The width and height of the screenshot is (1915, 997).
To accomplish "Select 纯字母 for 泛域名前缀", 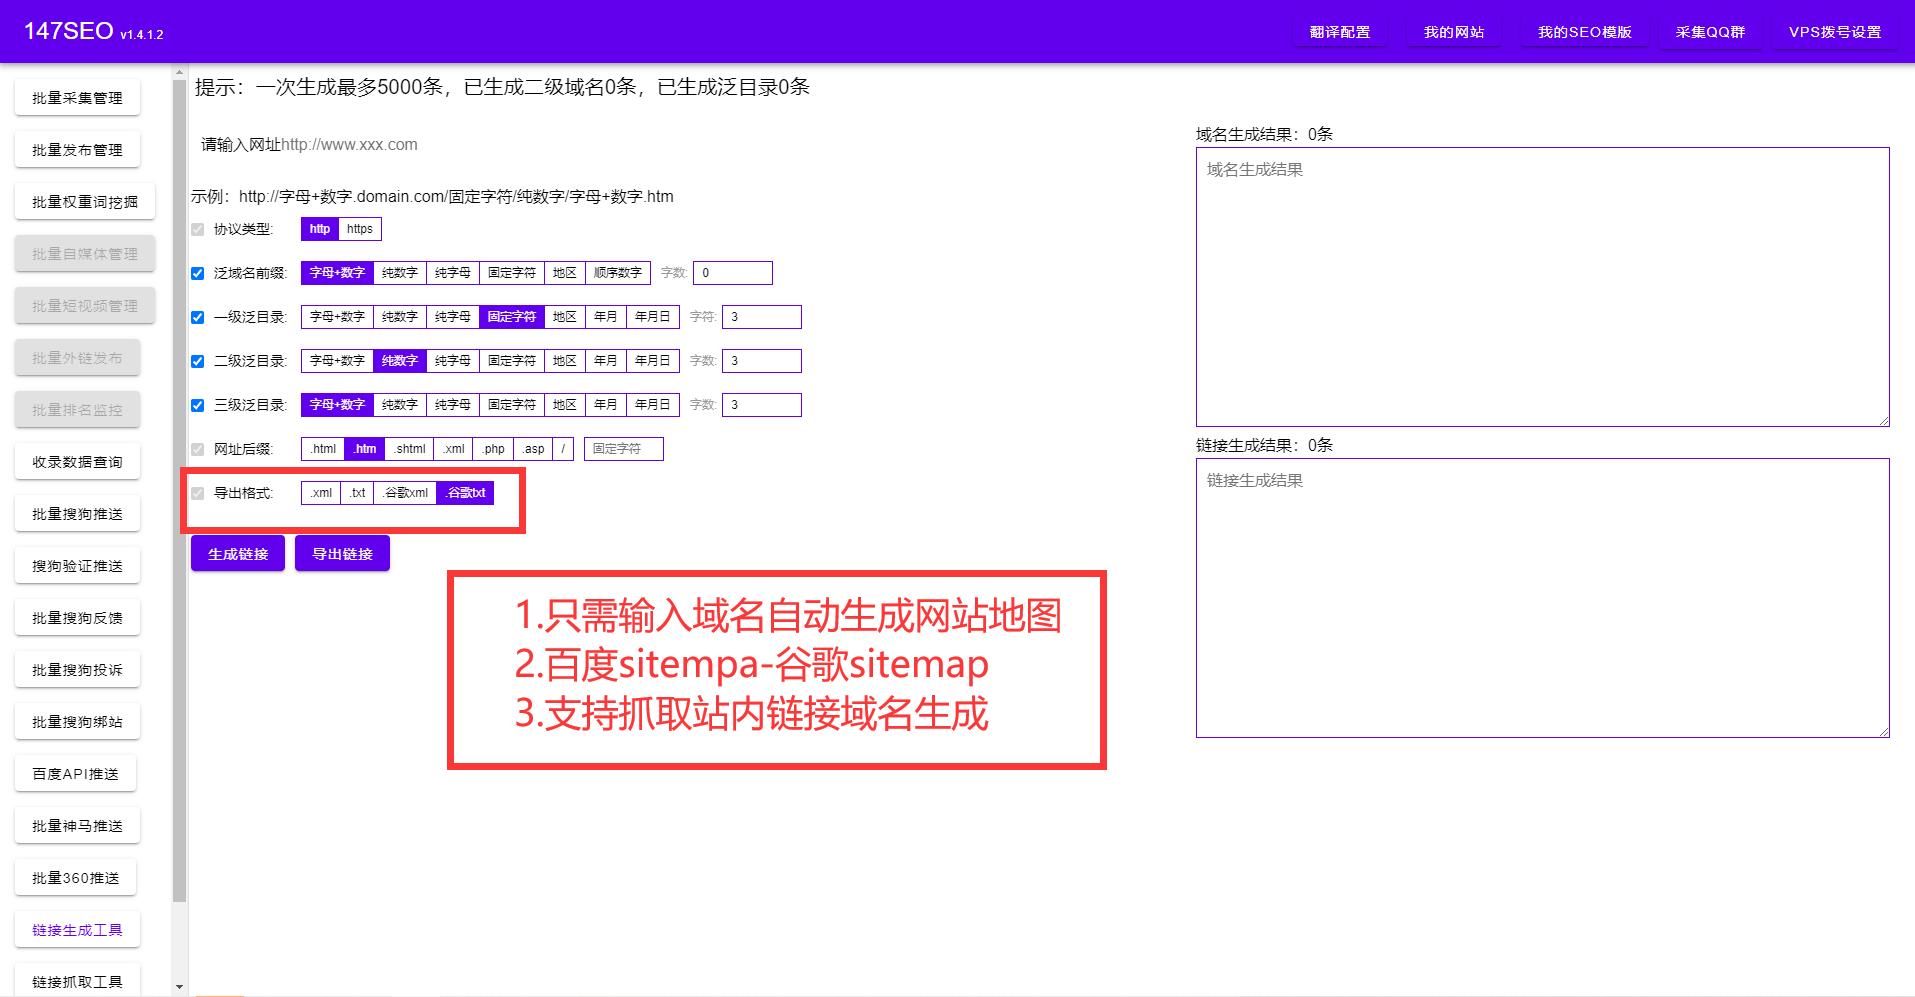I will pyautogui.click(x=451, y=272).
